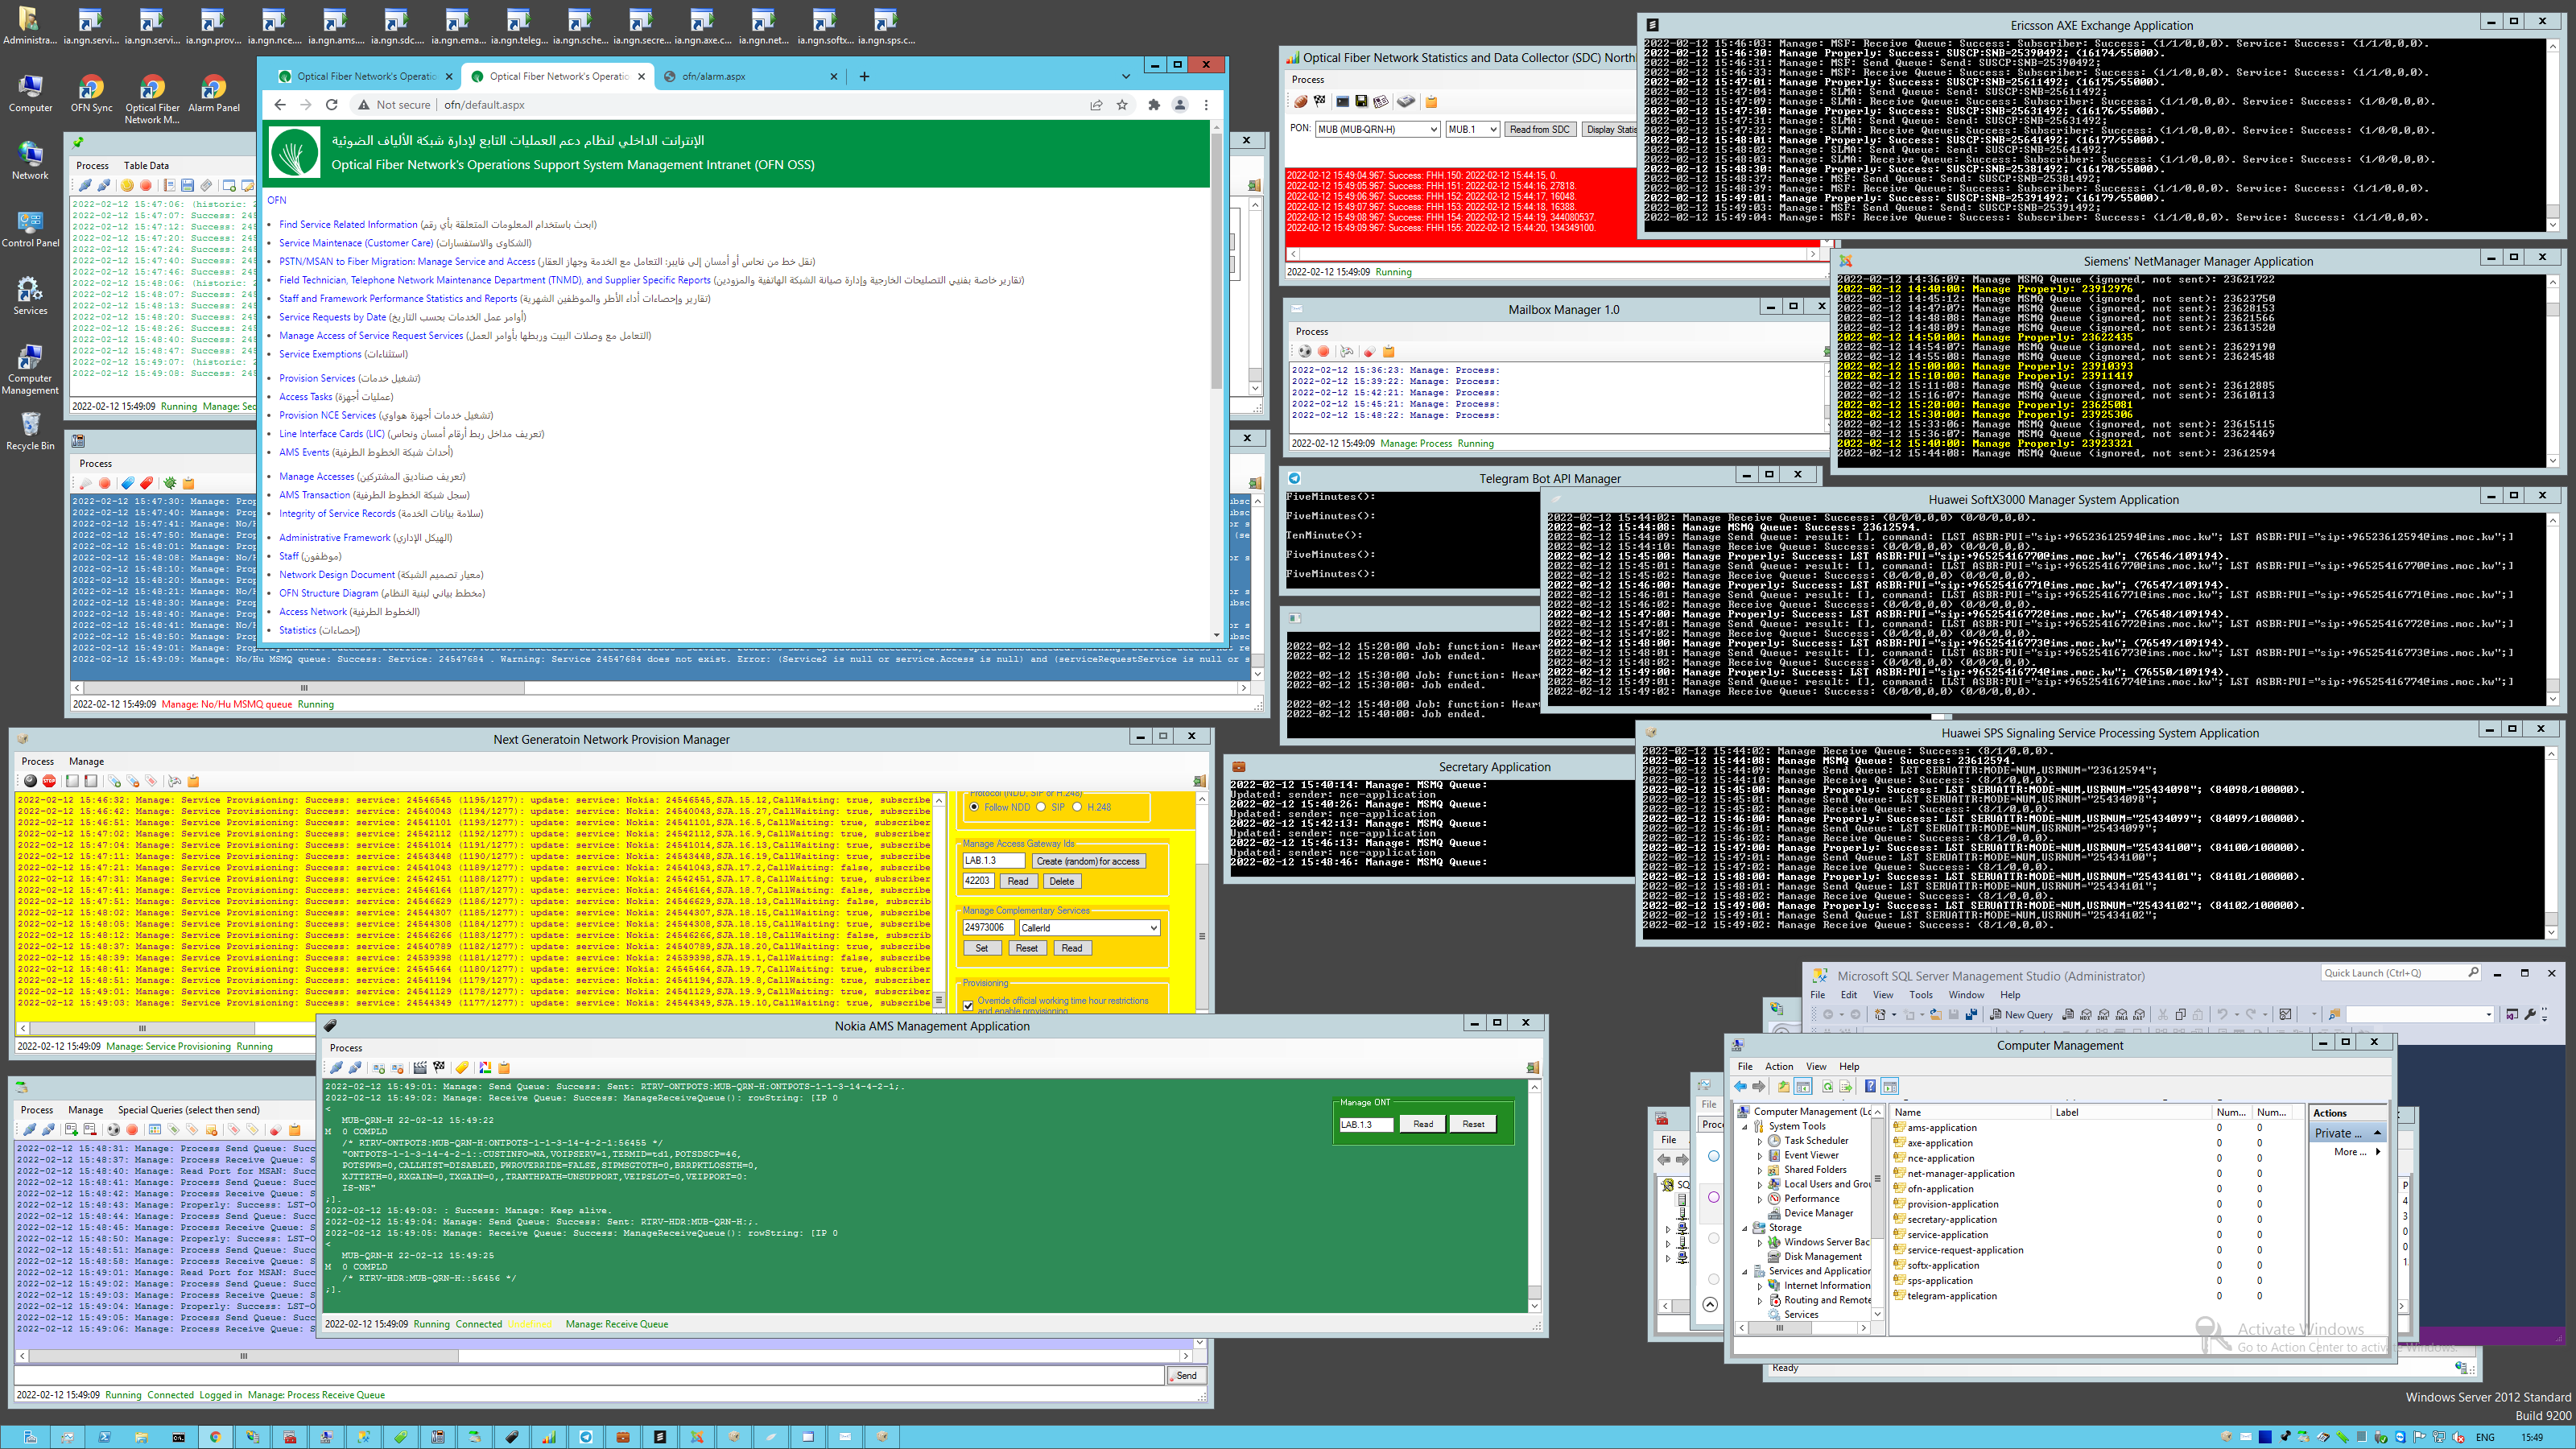The image size is (2576, 1449).
Task: Switch to the ofn/alarm.aspx Chrome tab
Action: tap(750, 76)
